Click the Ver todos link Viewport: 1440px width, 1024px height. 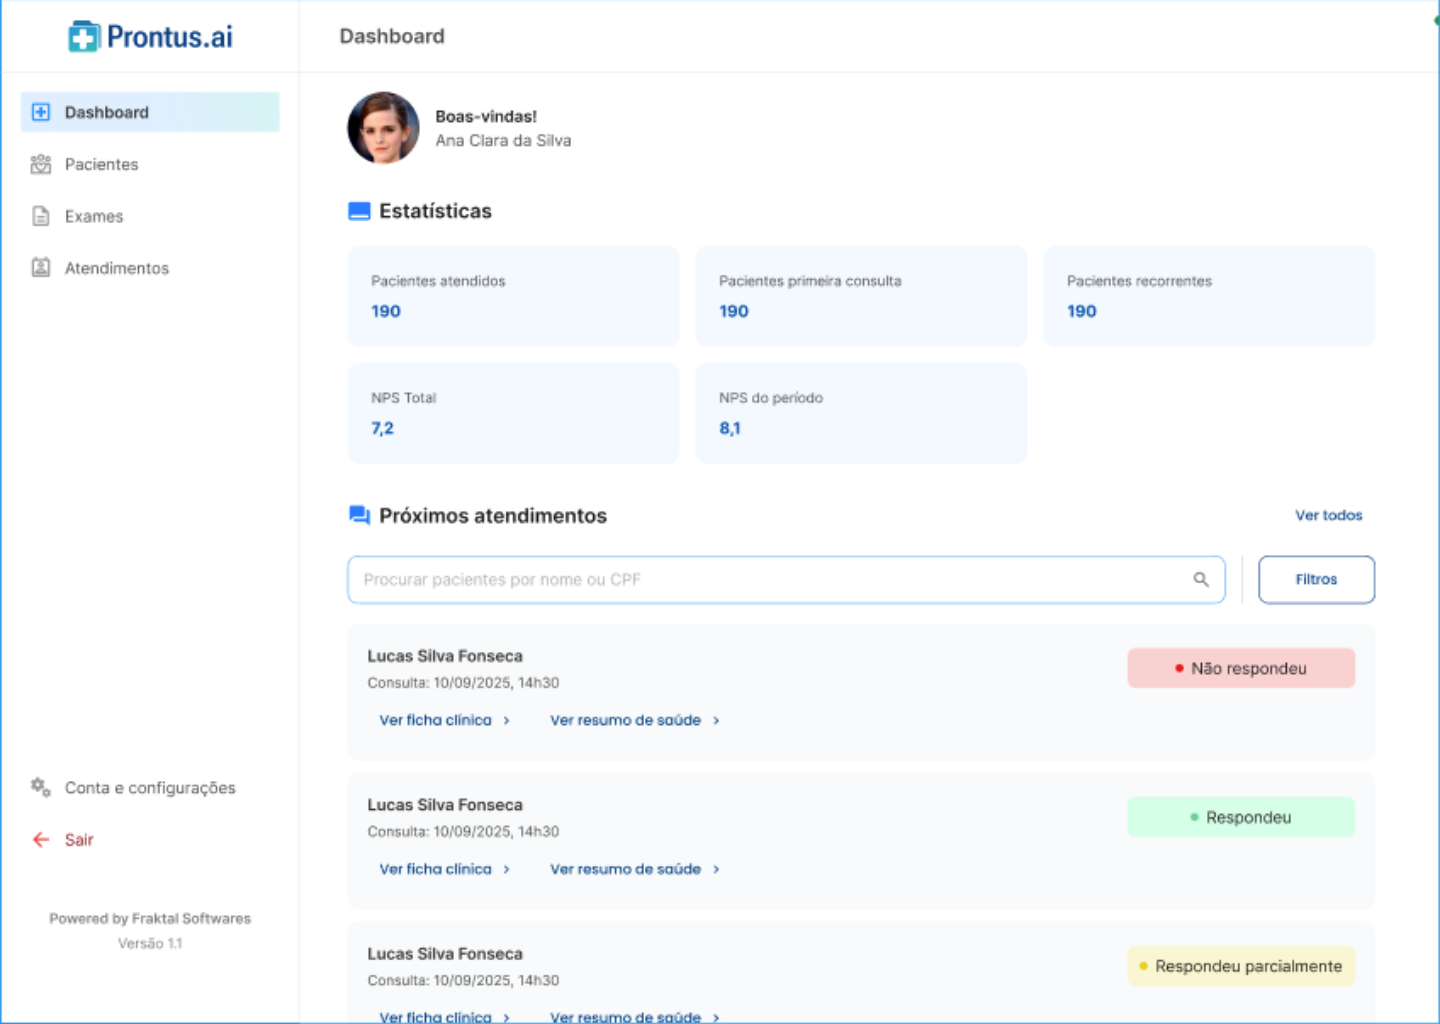1328,515
